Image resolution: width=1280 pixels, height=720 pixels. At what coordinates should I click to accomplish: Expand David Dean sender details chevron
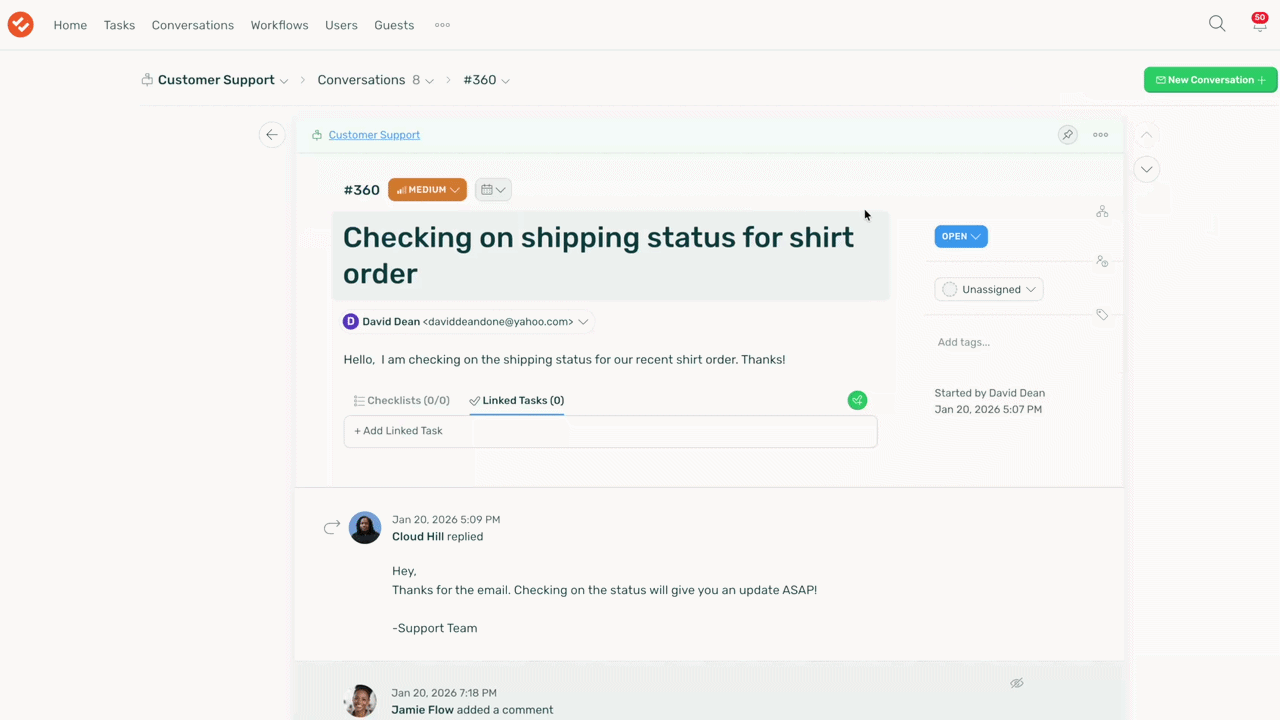click(x=583, y=322)
